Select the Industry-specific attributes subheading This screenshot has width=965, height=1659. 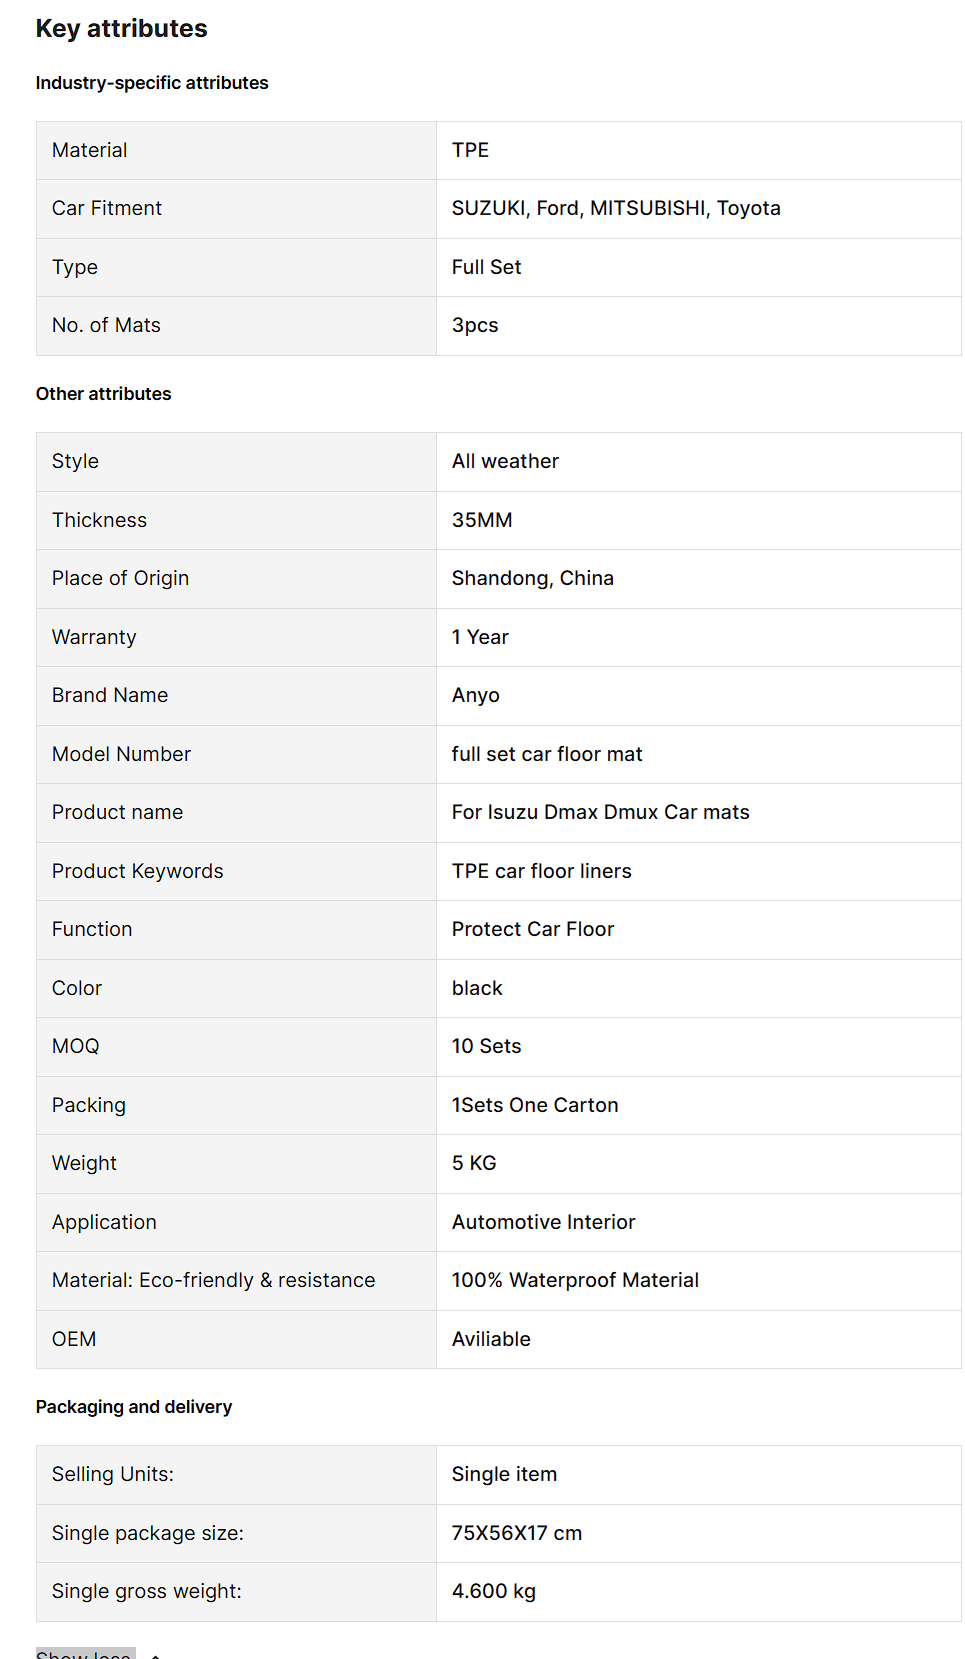(152, 83)
